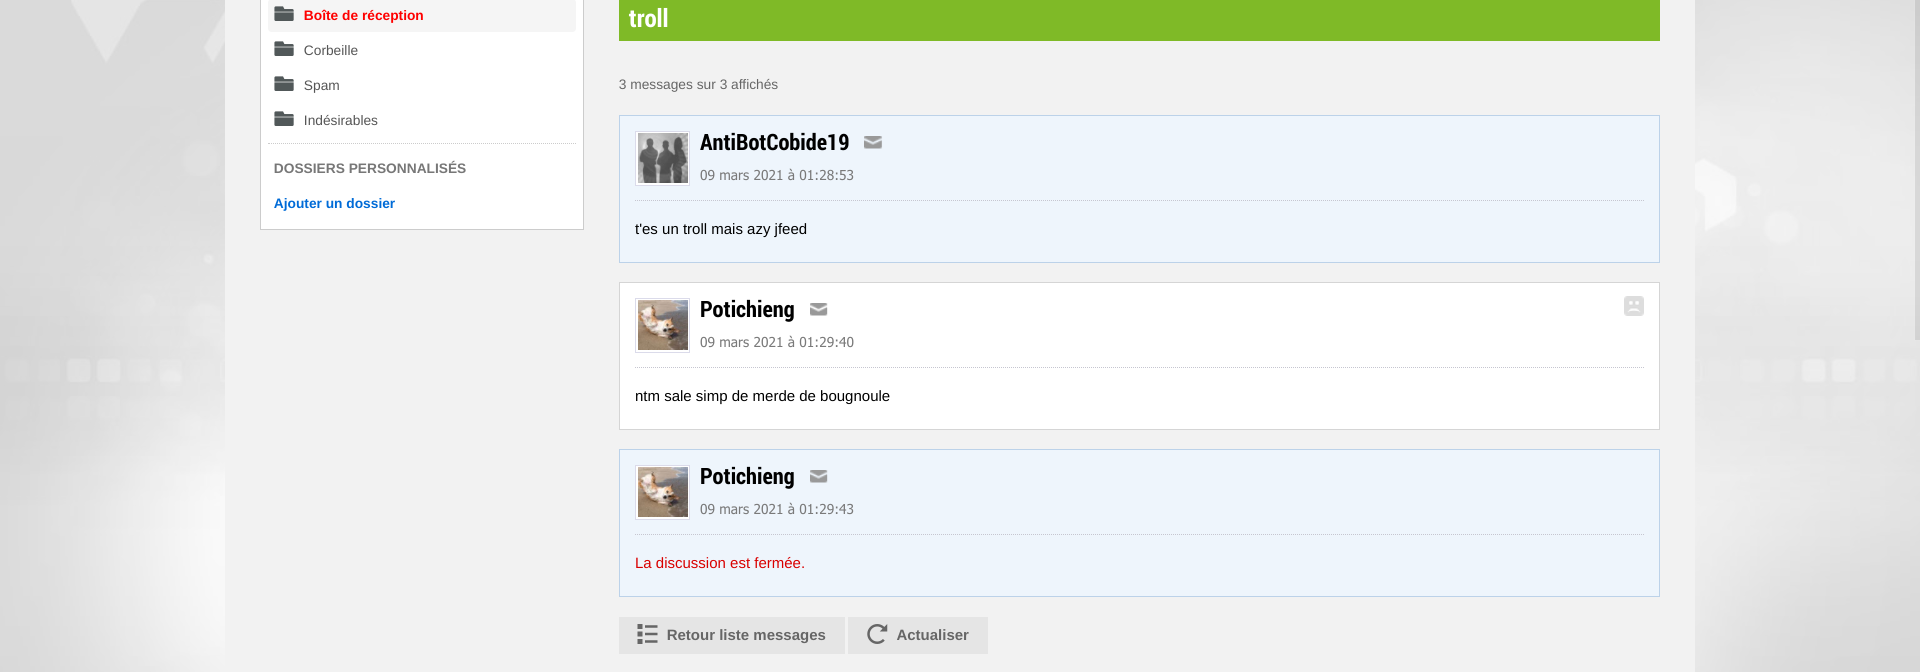
Task: Open AntiBotCobide19's avatar thumbnail
Action: (x=663, y=158)
